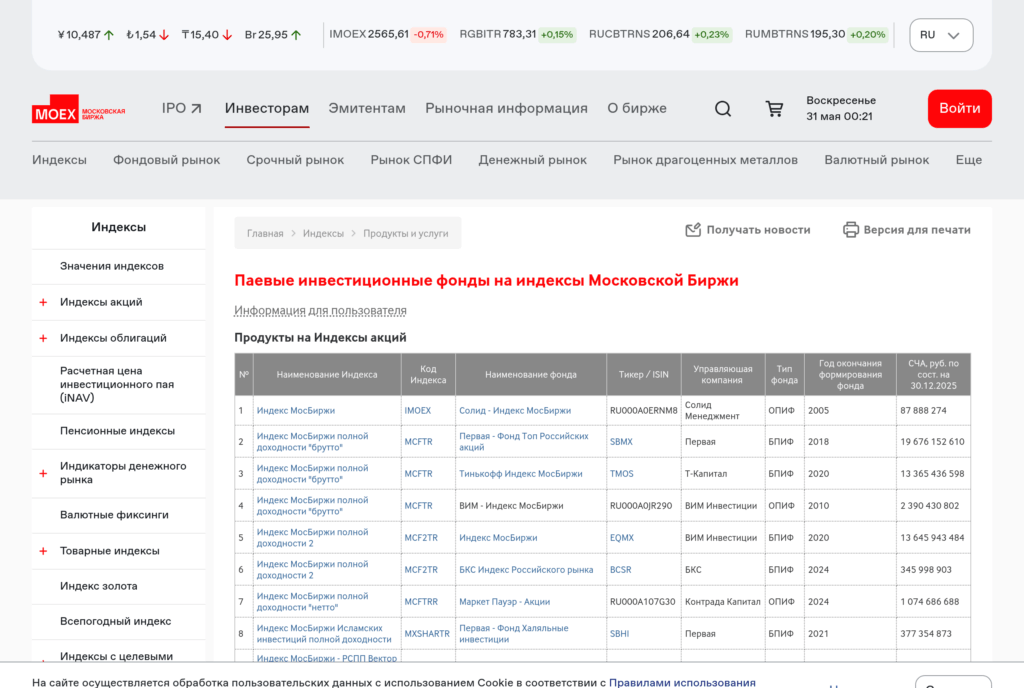Click RGBITR ticker quote in top bar
The width and height of the screenshot is (1024, 688).
tap(517, 34)
